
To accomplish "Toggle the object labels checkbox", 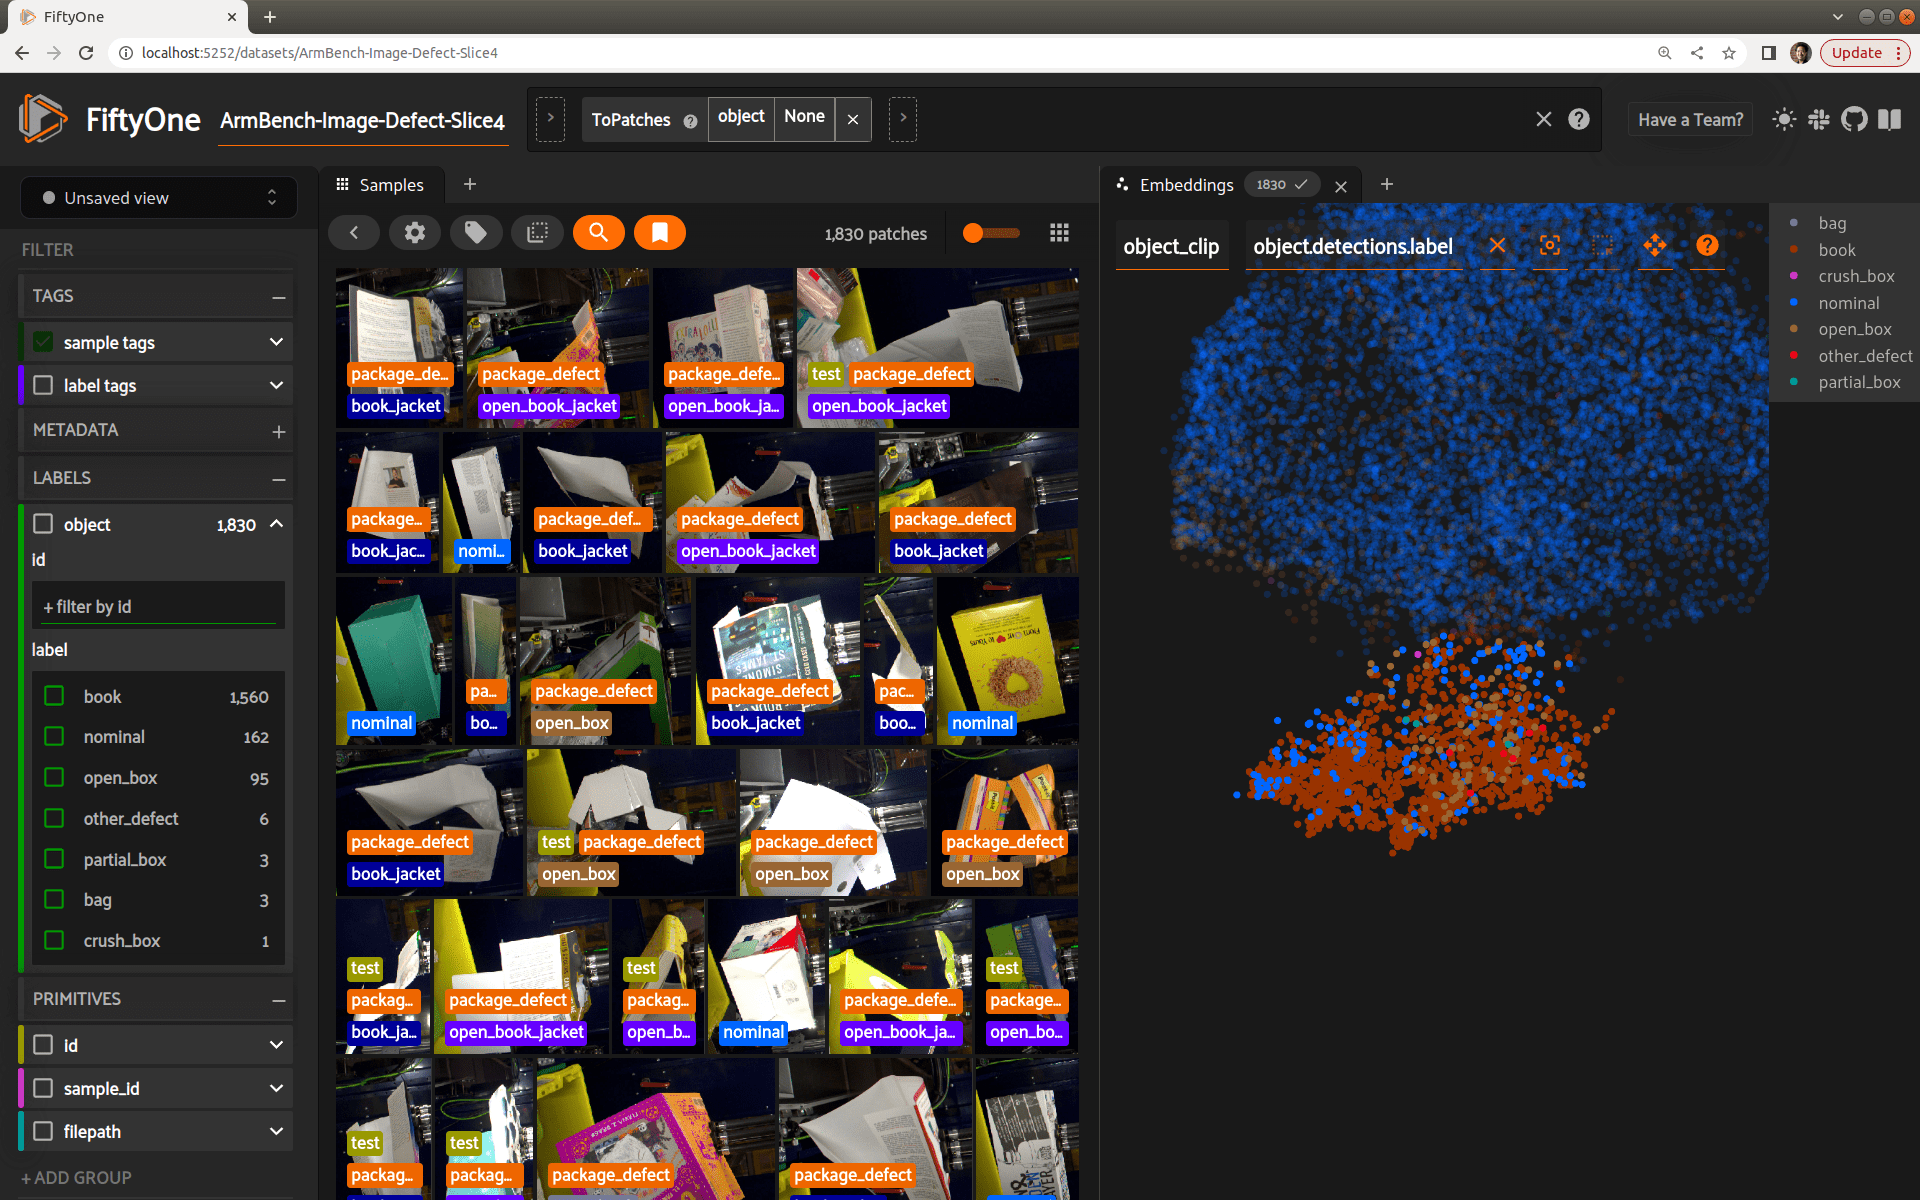I will pyautogui.click(x=43, y=524).
